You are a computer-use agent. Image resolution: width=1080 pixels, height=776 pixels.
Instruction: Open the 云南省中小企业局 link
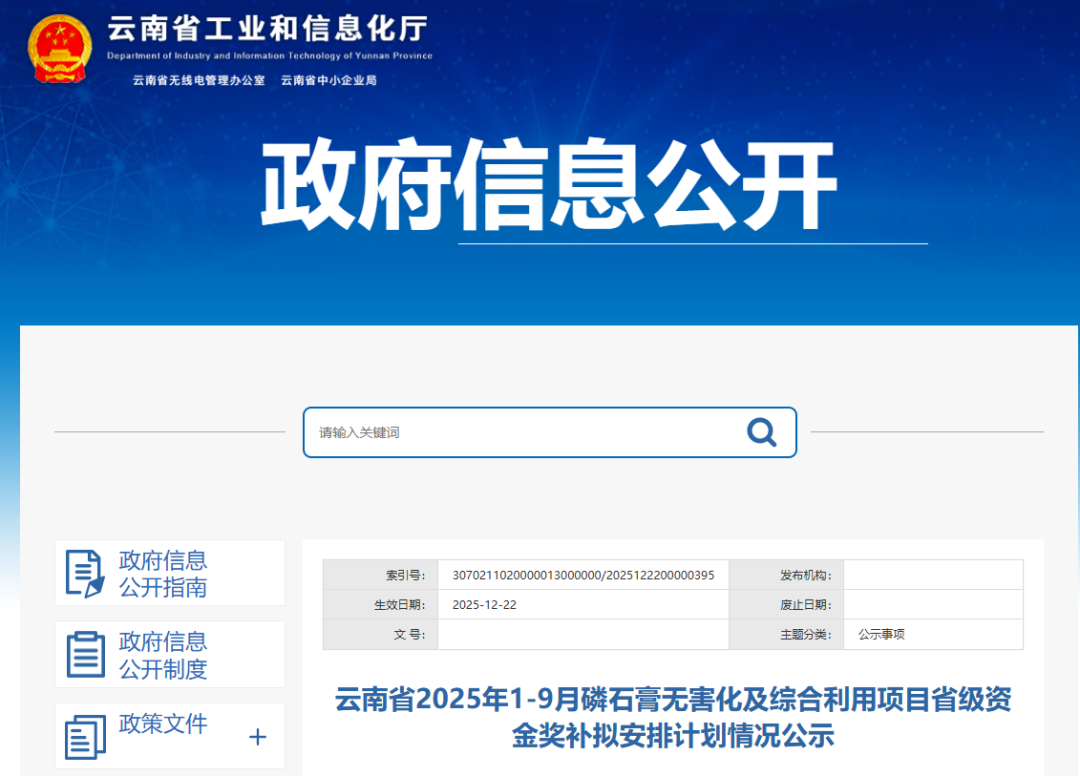[329, 80]
